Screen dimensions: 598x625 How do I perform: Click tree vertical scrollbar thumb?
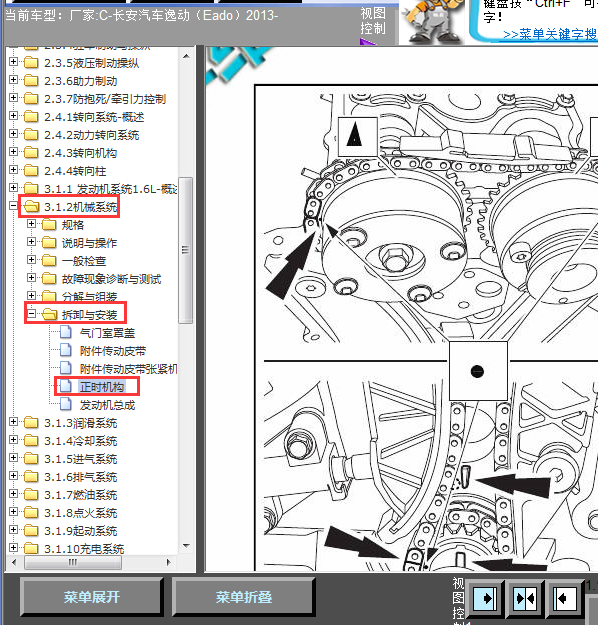coord(186,250)
